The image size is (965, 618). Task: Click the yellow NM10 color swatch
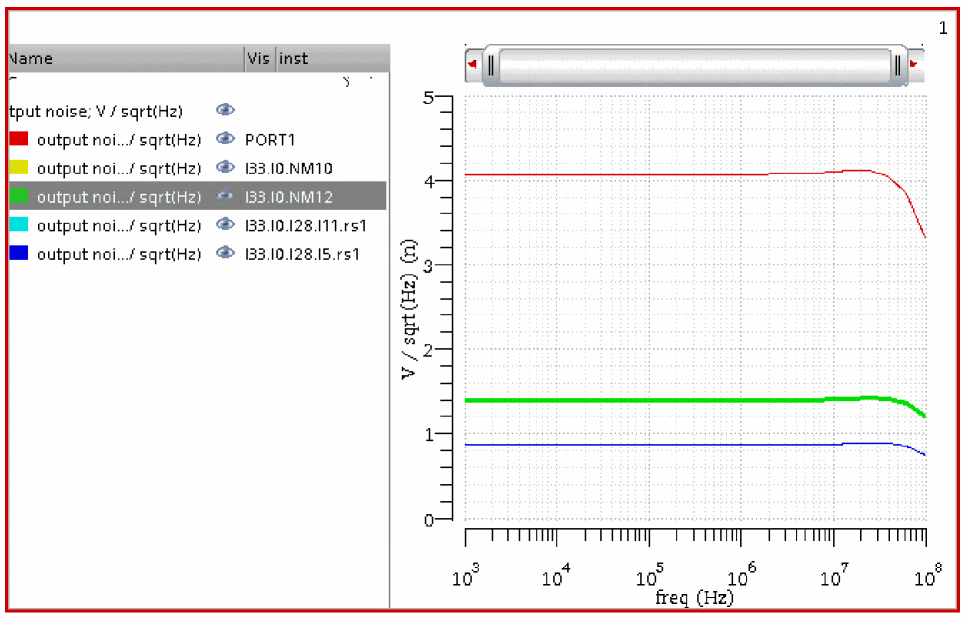click(19, 168)
